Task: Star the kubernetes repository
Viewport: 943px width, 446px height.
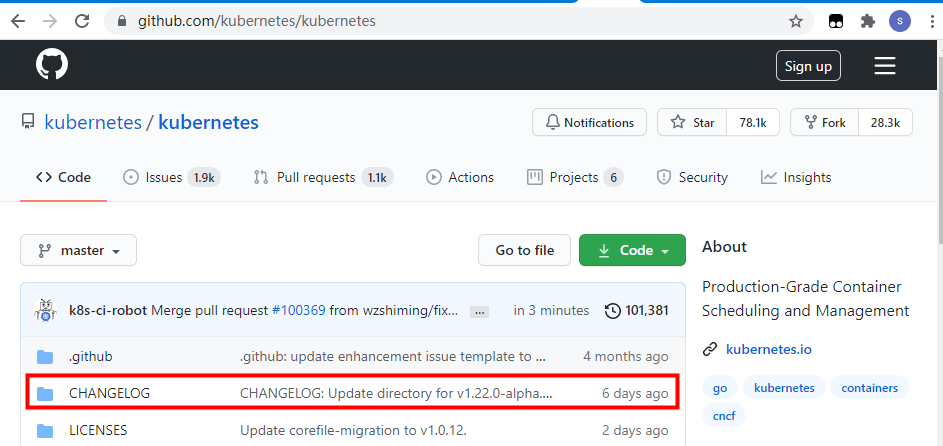Action: tap(692, 123)
